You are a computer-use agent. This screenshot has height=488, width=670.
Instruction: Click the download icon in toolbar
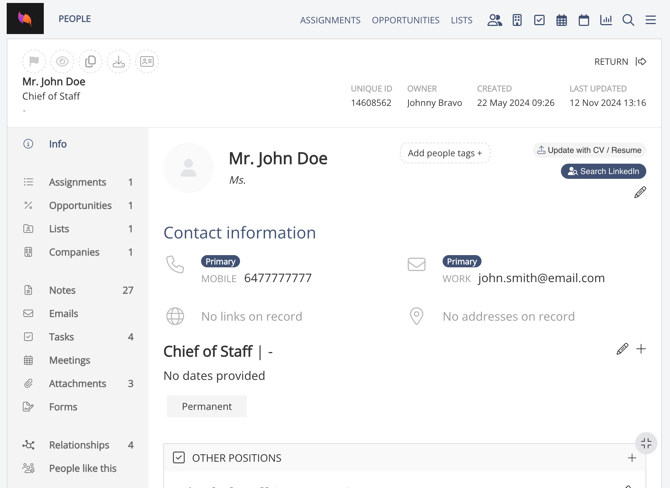coord(118,62)
